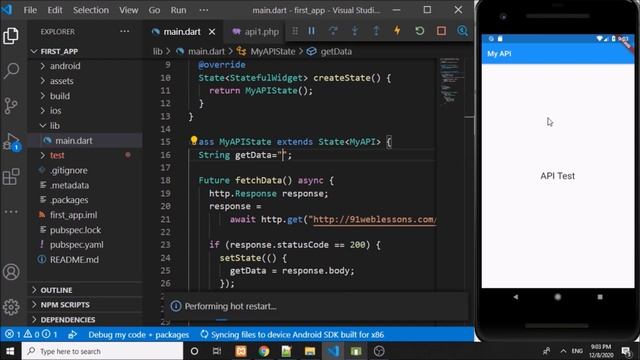Open the Accounts menu icon

tap(11, 272)
